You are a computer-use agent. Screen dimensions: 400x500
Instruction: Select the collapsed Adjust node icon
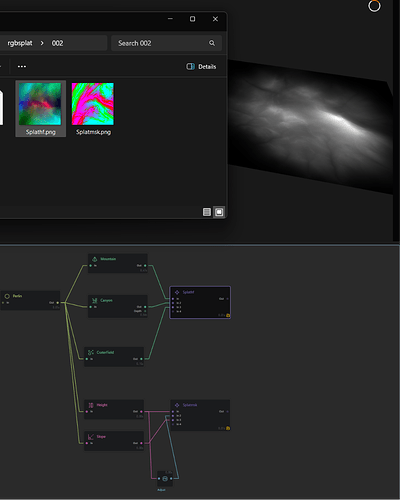pyautogui.click(x=165, y=479)
